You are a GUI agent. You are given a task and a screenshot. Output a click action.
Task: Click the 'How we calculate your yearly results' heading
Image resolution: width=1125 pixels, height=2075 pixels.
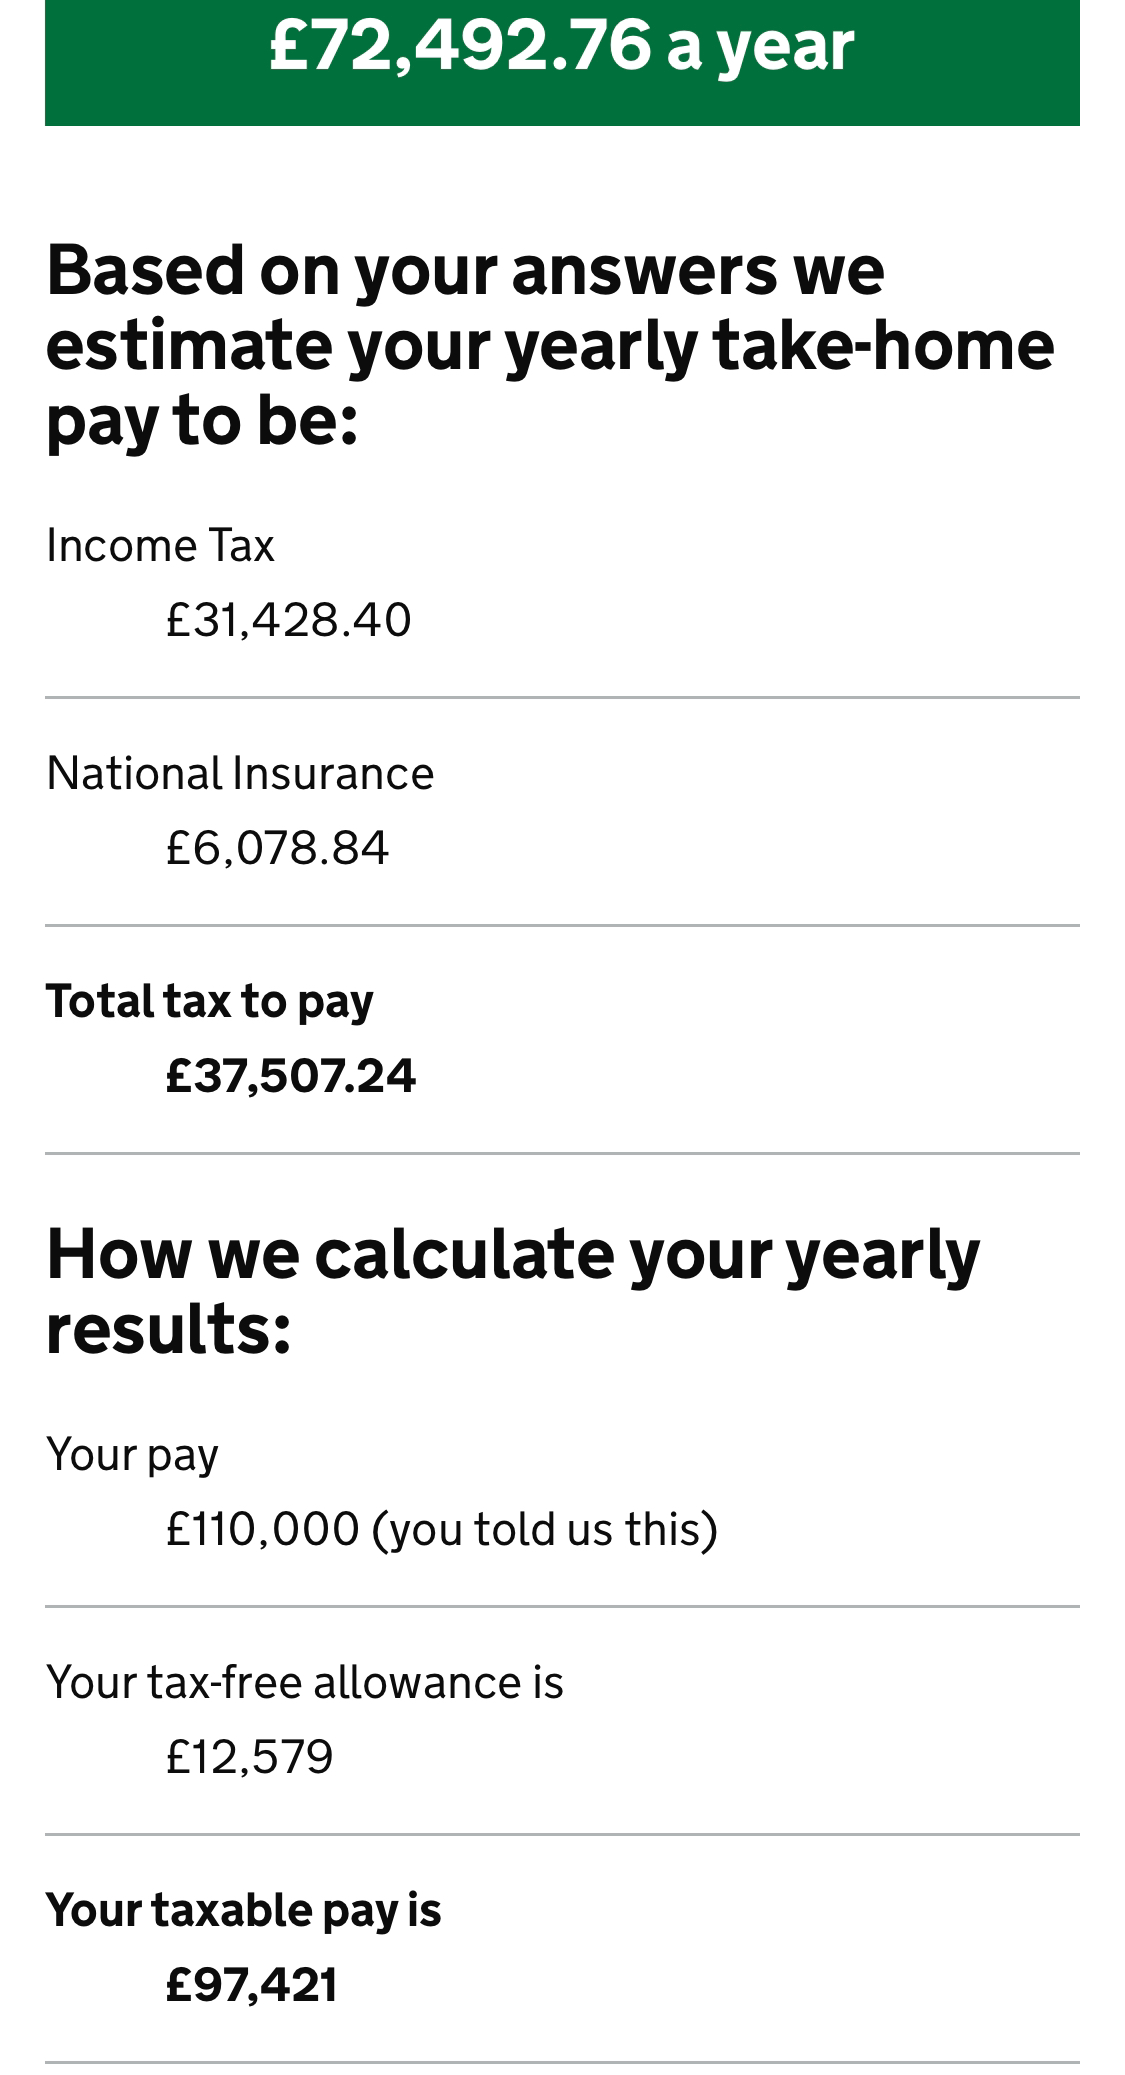[x=513, y=1290]
